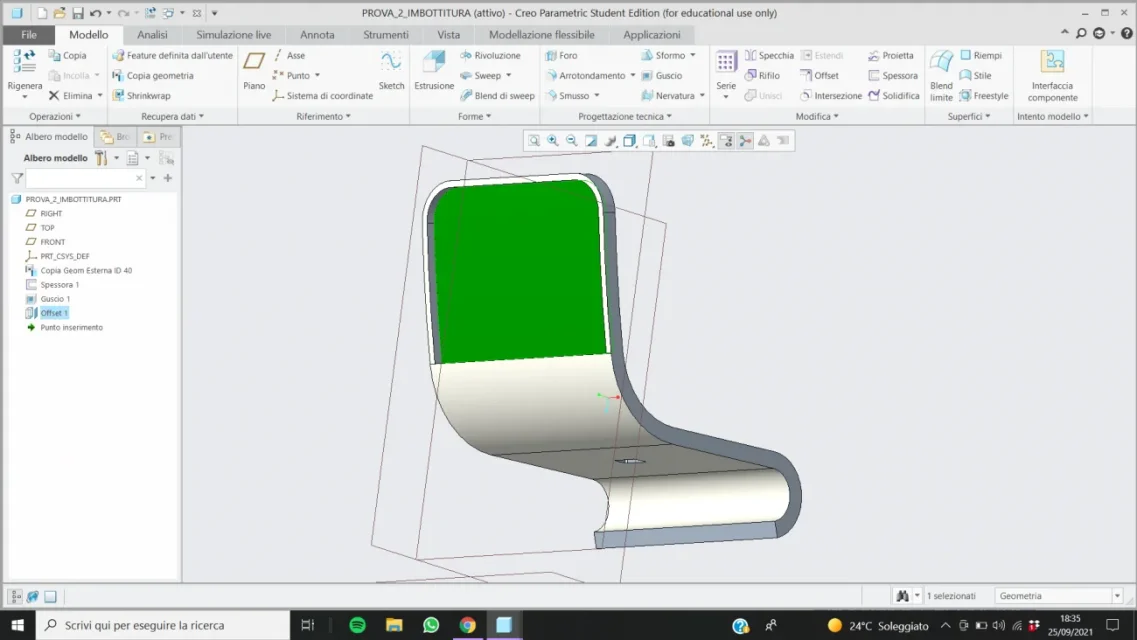Click the Windows search box
Image resolution: width=1137 pixels, height=640 pixels.
[x=163, y=625]
